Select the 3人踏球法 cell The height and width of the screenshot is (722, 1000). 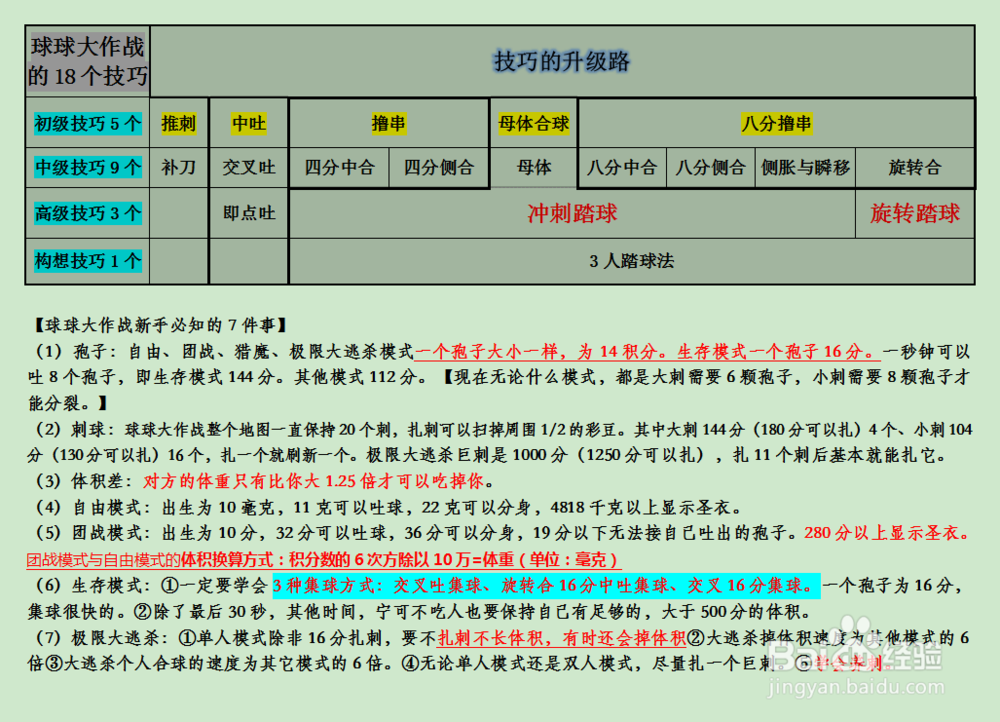630,261
